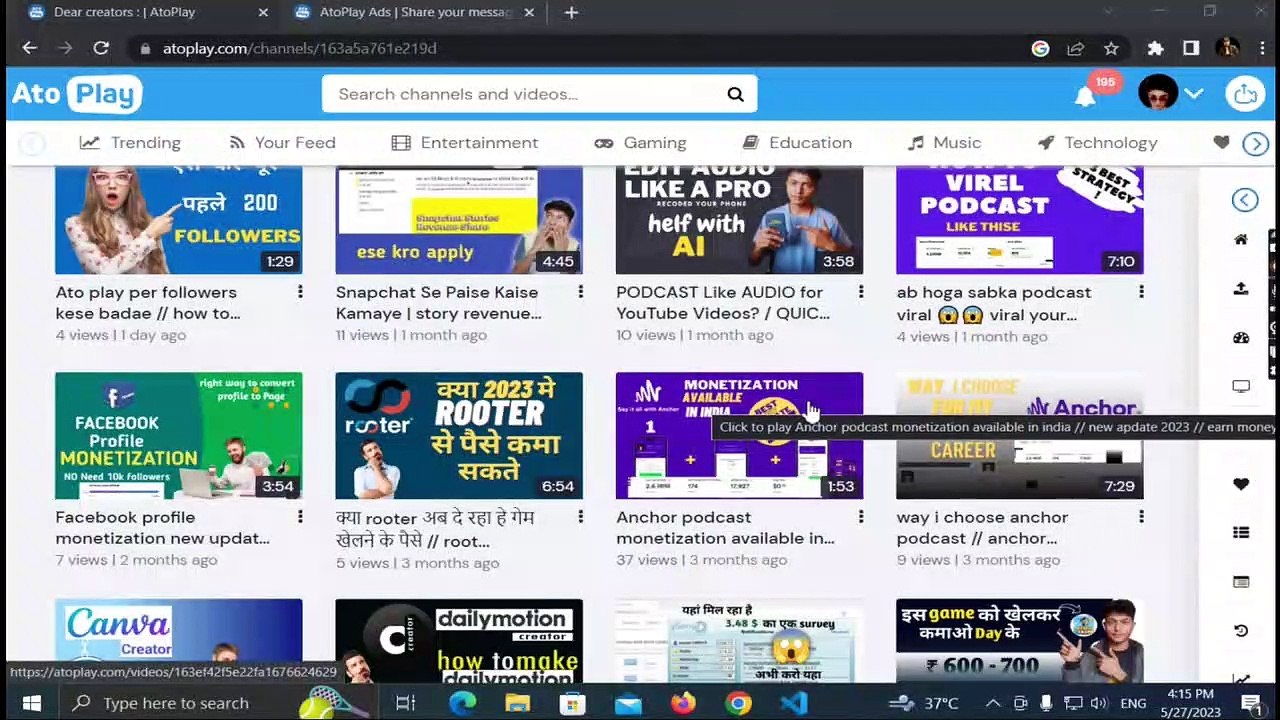Open Chrome extensions puzzle icon

point(1155,48)
